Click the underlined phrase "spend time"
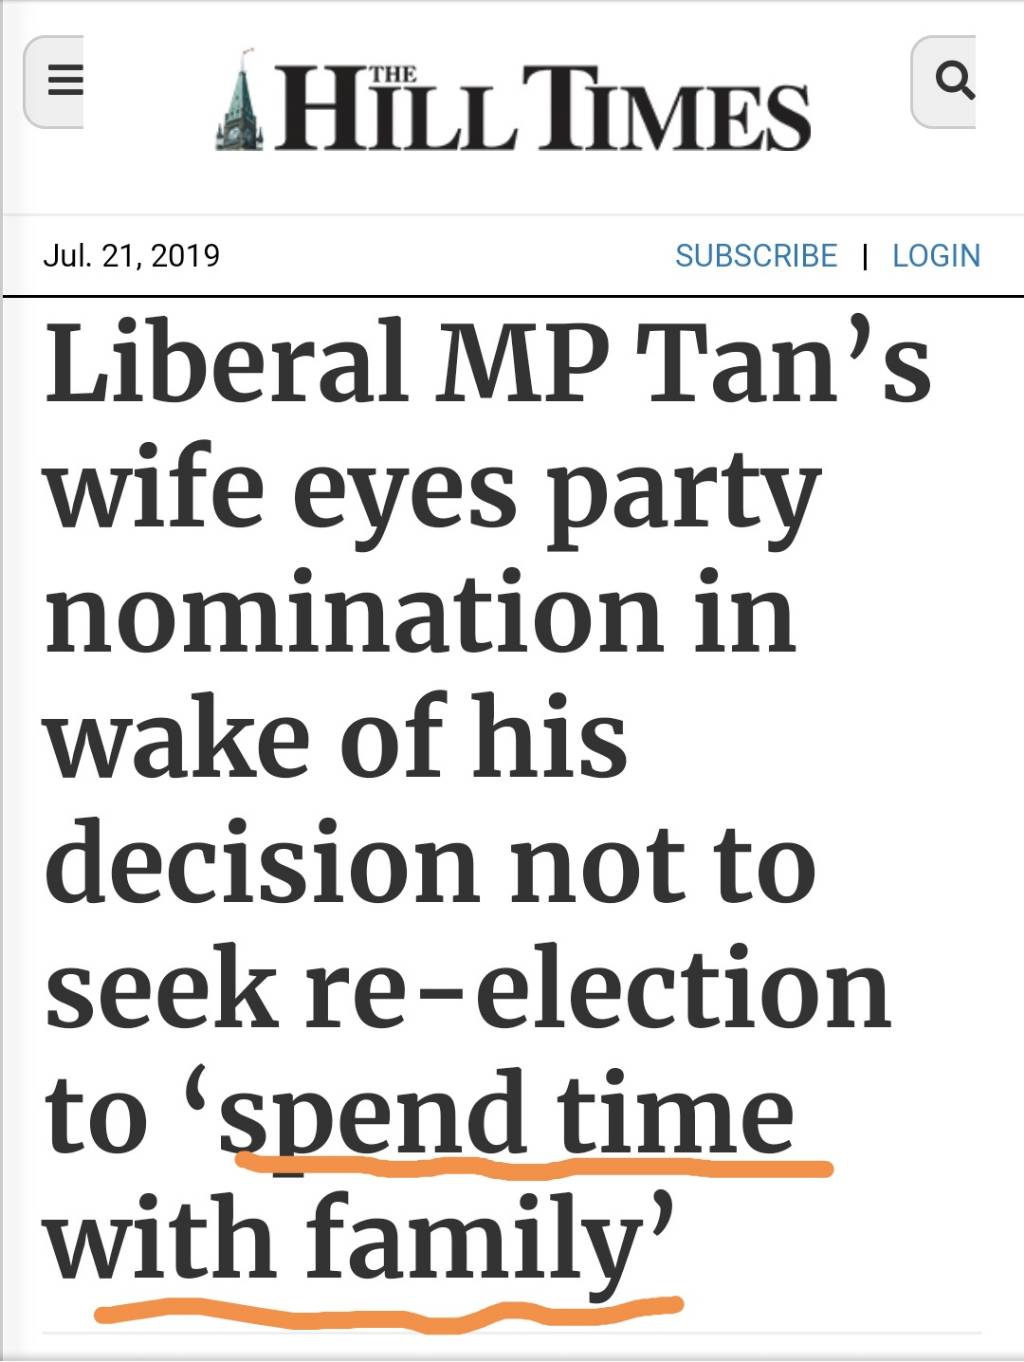1024x1362 pixels. pos(506,1113)
